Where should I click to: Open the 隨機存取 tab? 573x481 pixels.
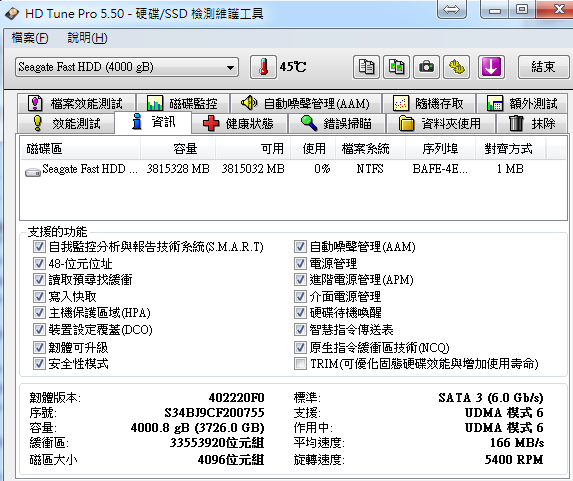[x=429, y=104]
